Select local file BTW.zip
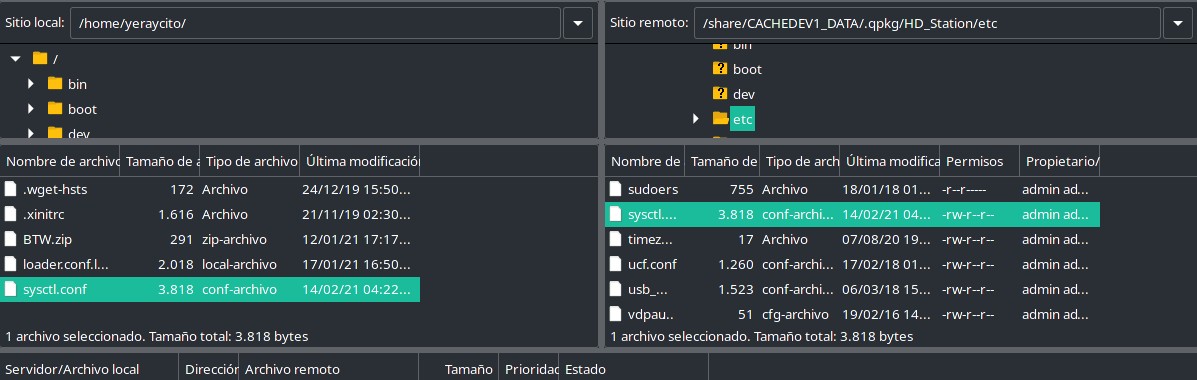 210,240
